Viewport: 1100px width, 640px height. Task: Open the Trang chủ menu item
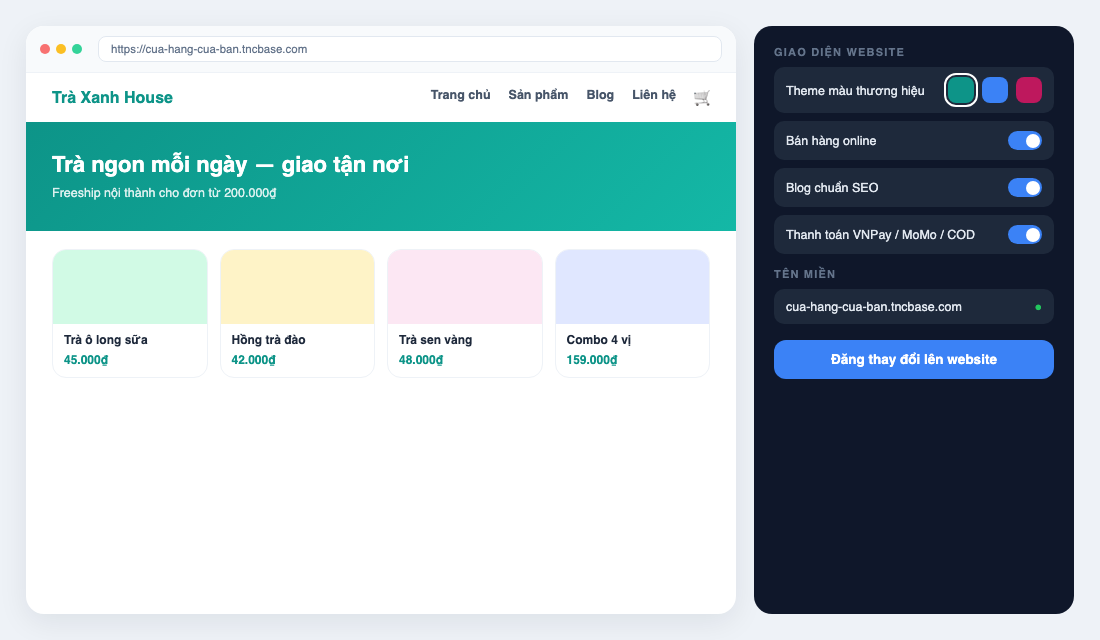460,95
